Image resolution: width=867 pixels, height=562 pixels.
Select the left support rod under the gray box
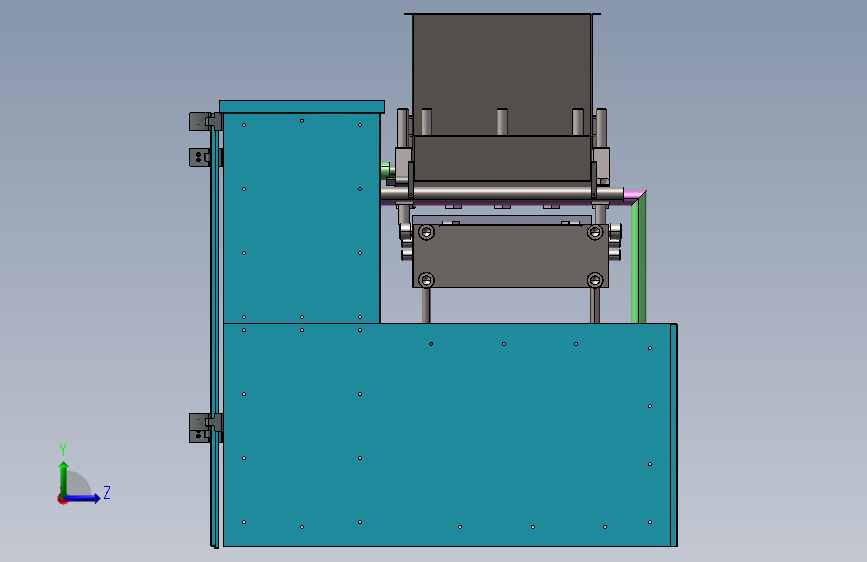(x=426, y=305)
